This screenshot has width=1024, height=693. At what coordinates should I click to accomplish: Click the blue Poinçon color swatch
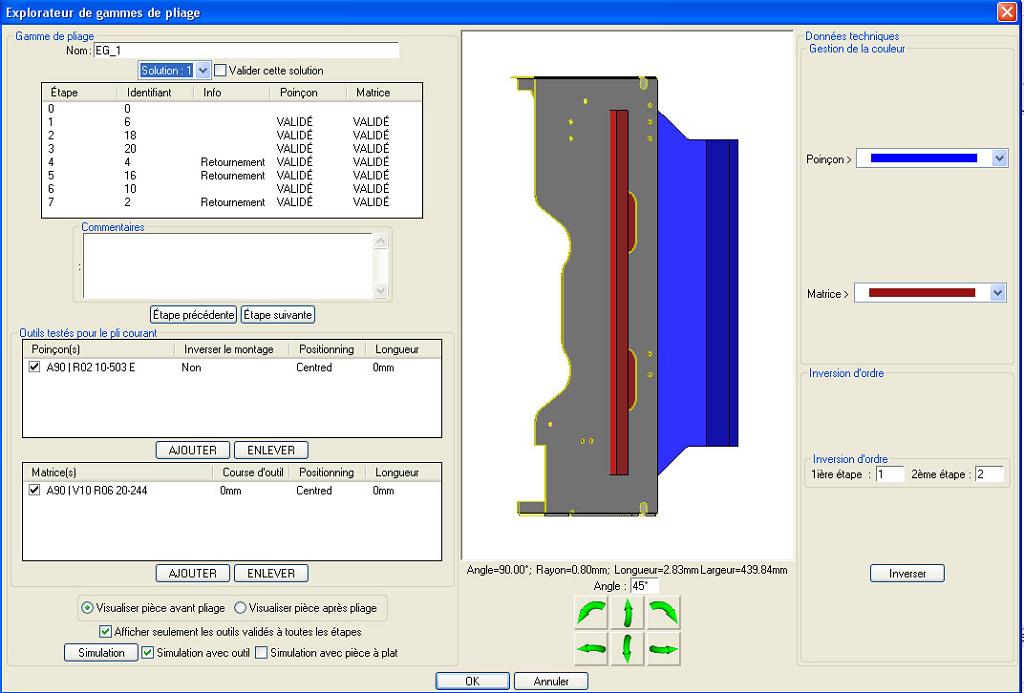coord(923,158)
